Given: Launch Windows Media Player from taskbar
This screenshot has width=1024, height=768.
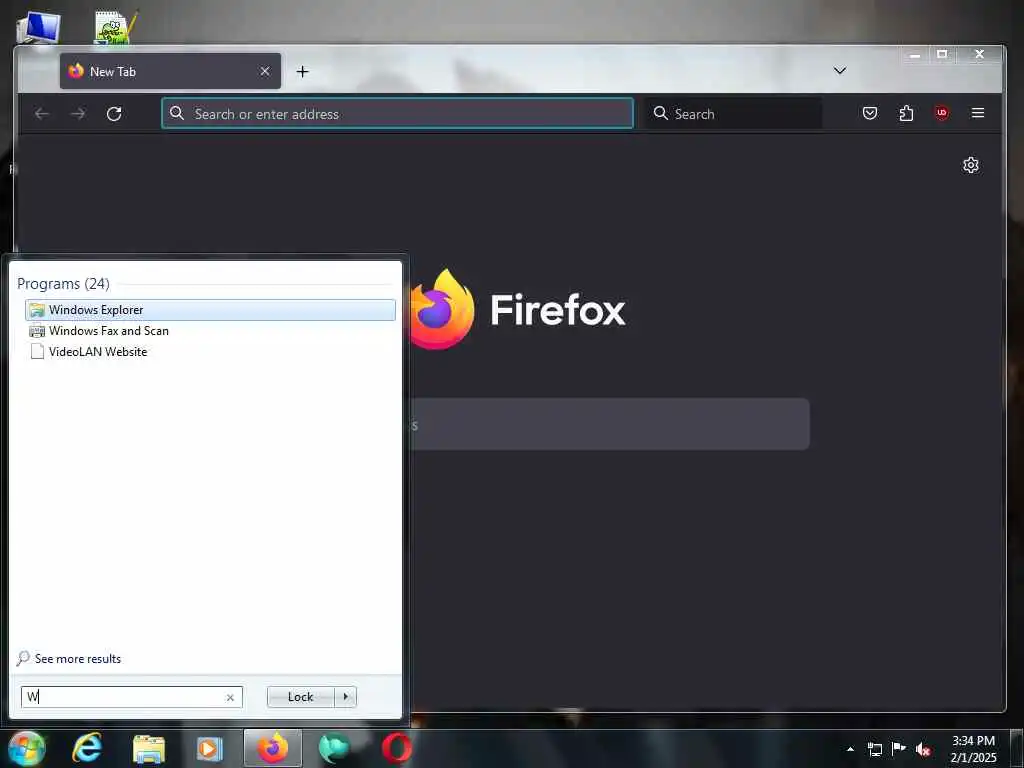Looking at the screenshot, I should [210, 748].
